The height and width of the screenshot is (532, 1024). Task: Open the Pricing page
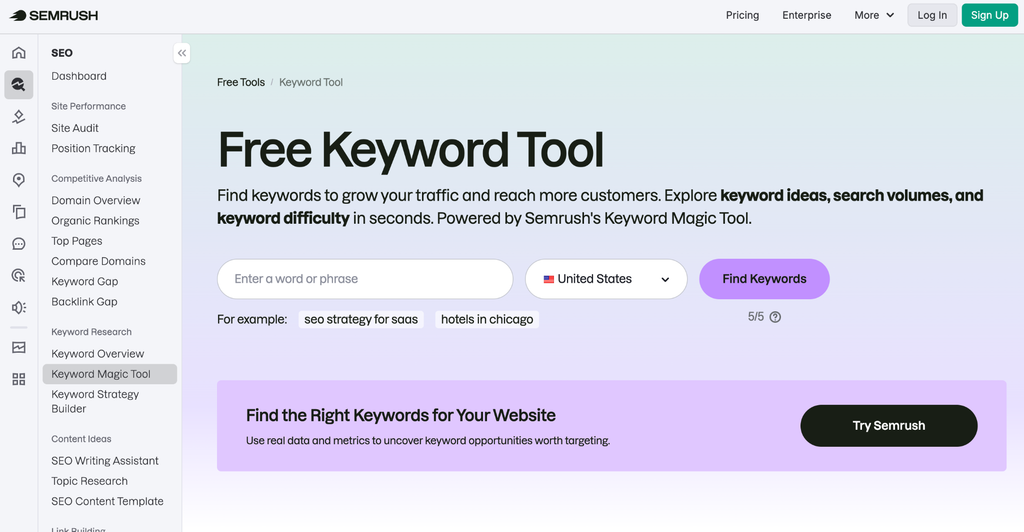(x=743, y=15)
